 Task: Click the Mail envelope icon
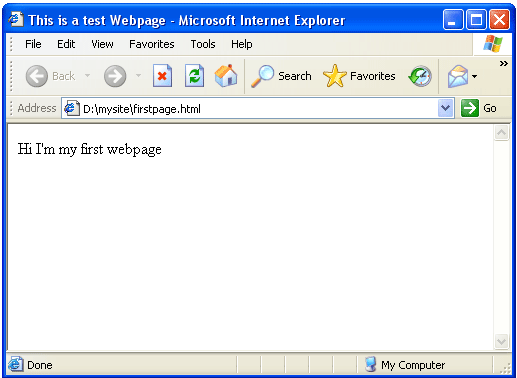click(x=457, y=76)
